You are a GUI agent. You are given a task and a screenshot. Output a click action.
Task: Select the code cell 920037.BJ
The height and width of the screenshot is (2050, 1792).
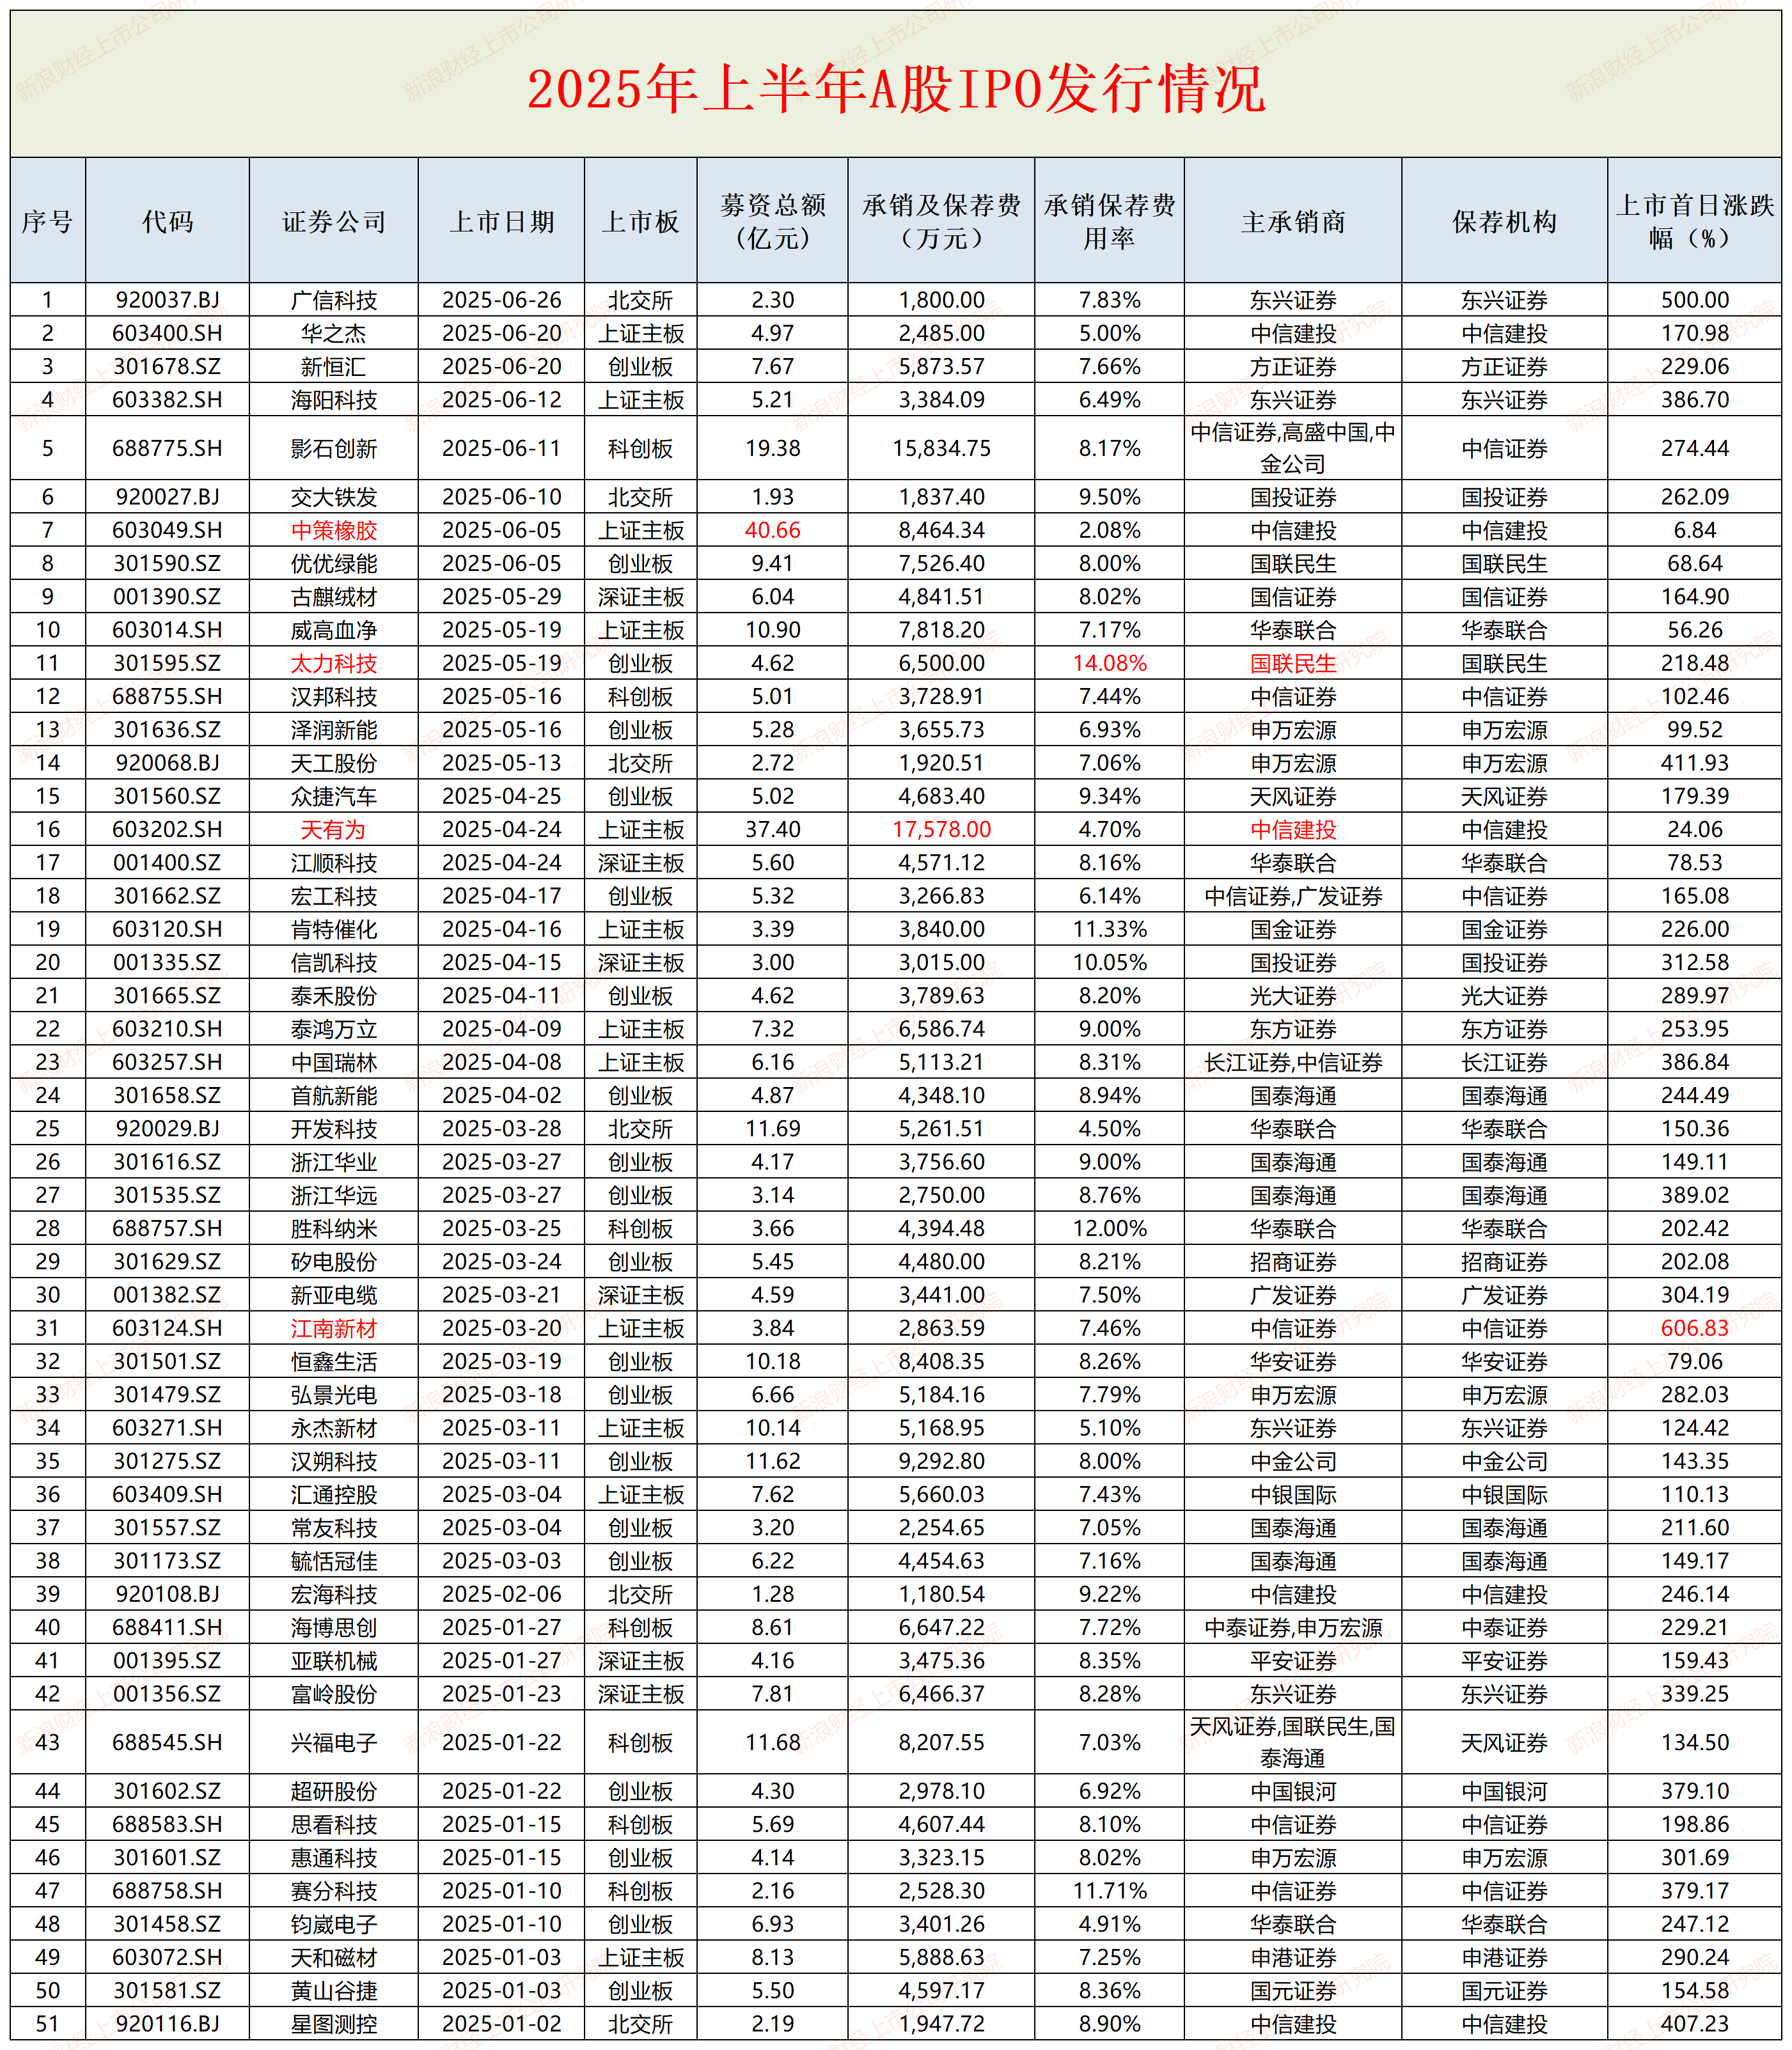167,300
